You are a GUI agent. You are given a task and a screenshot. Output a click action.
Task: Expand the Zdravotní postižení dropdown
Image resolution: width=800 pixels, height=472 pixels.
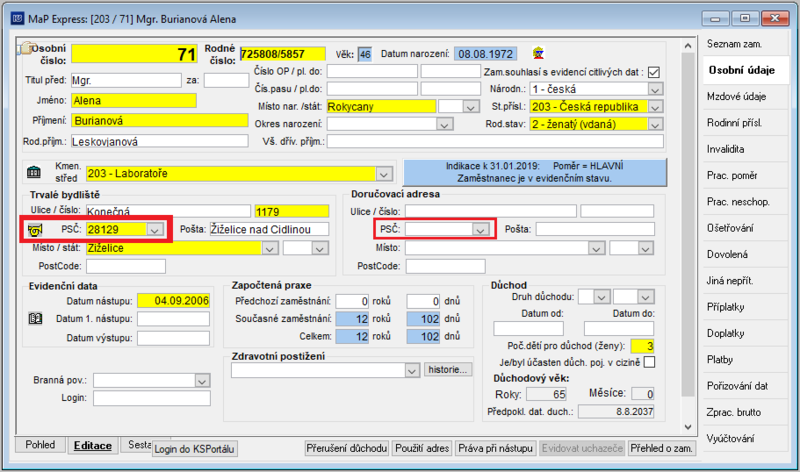tap(412, 371)
